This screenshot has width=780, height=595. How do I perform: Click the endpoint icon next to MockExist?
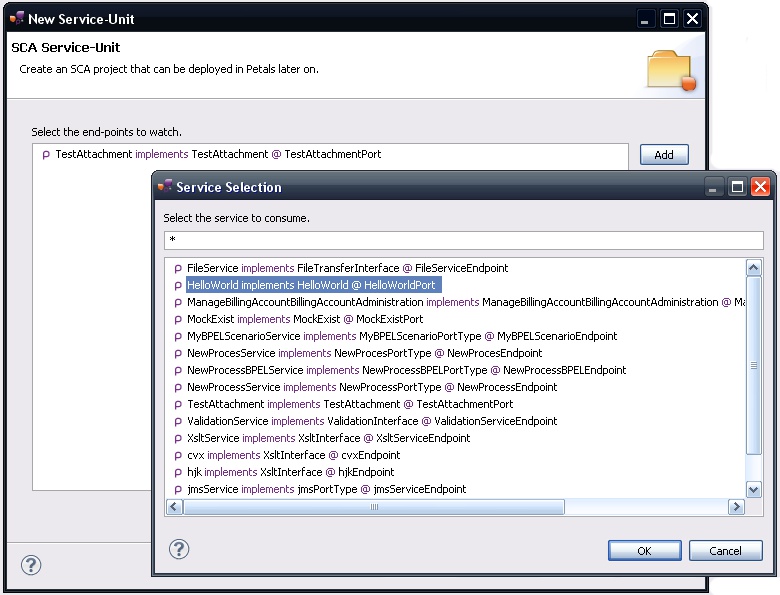click(178, 320)
